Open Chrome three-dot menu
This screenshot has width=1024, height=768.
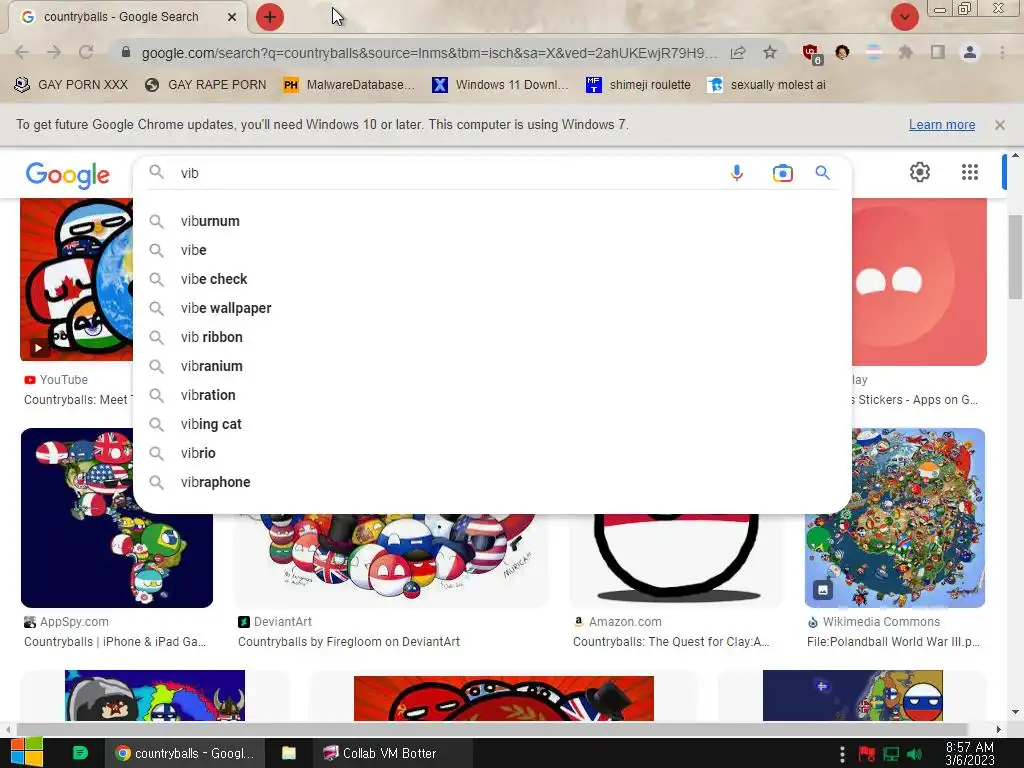1002,52
